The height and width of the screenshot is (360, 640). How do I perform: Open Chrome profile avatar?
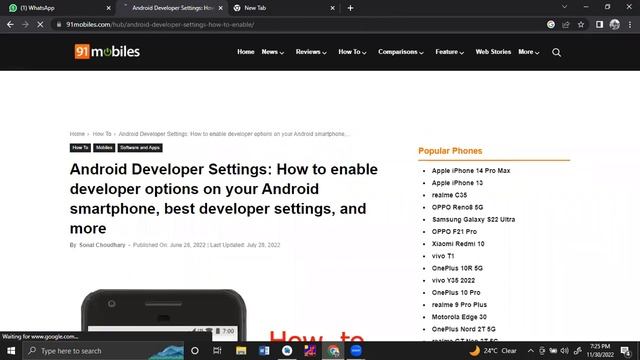[x=615, y=24]
